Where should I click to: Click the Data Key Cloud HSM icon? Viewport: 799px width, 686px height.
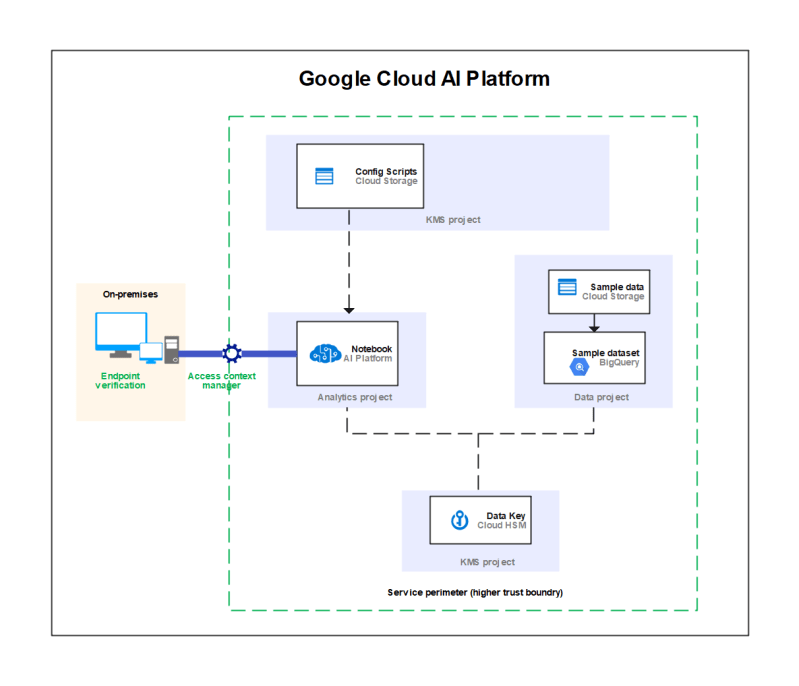pos(460,520)
